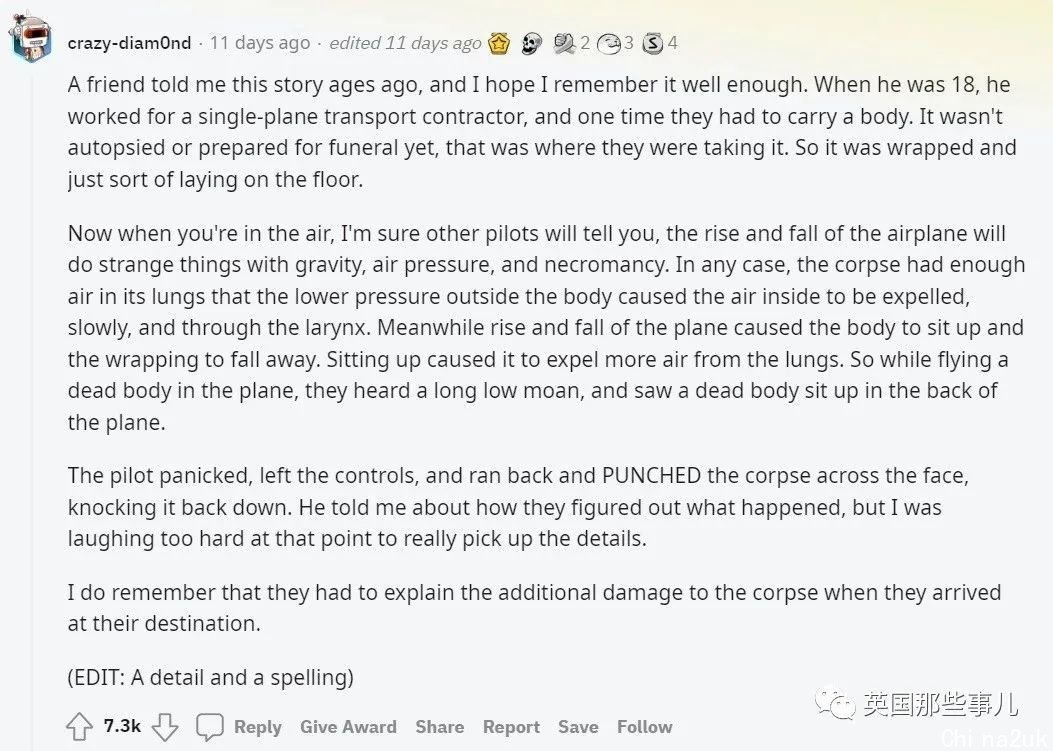
Task: Click the gold star award badge
Action: point(499,44)
